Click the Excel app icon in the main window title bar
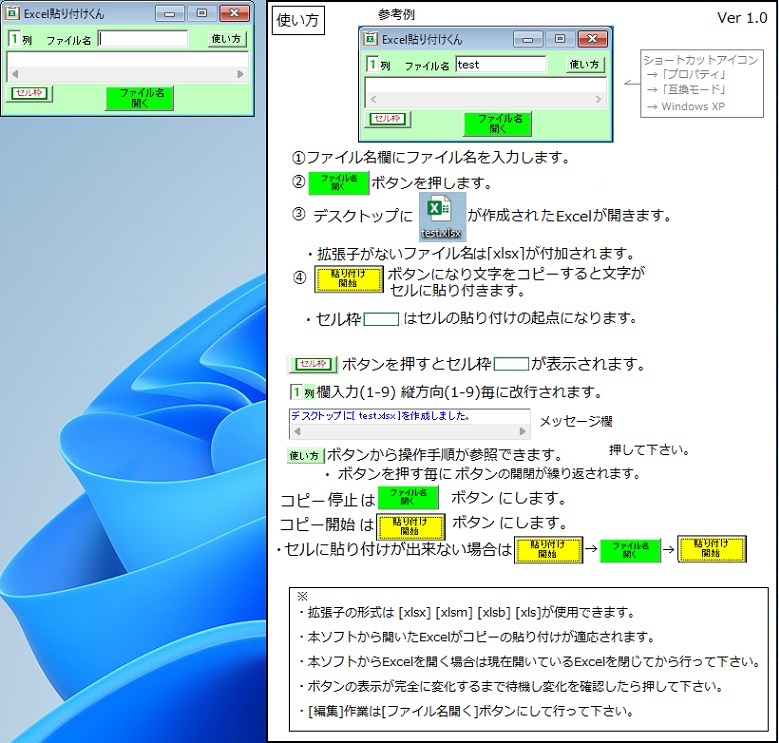The height and width of the screenshot is (743, 779). pos(12,14)
